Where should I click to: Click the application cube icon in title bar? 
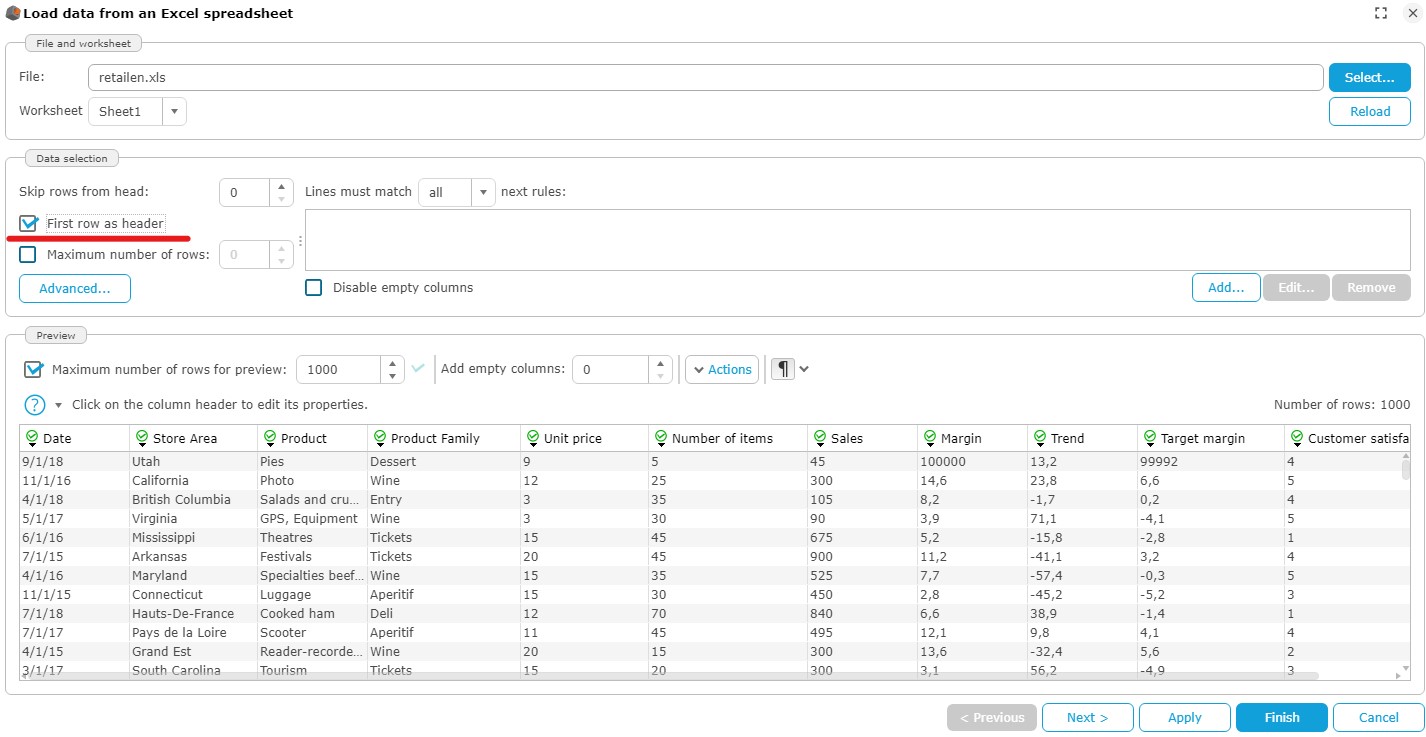[x=13, y=14]
